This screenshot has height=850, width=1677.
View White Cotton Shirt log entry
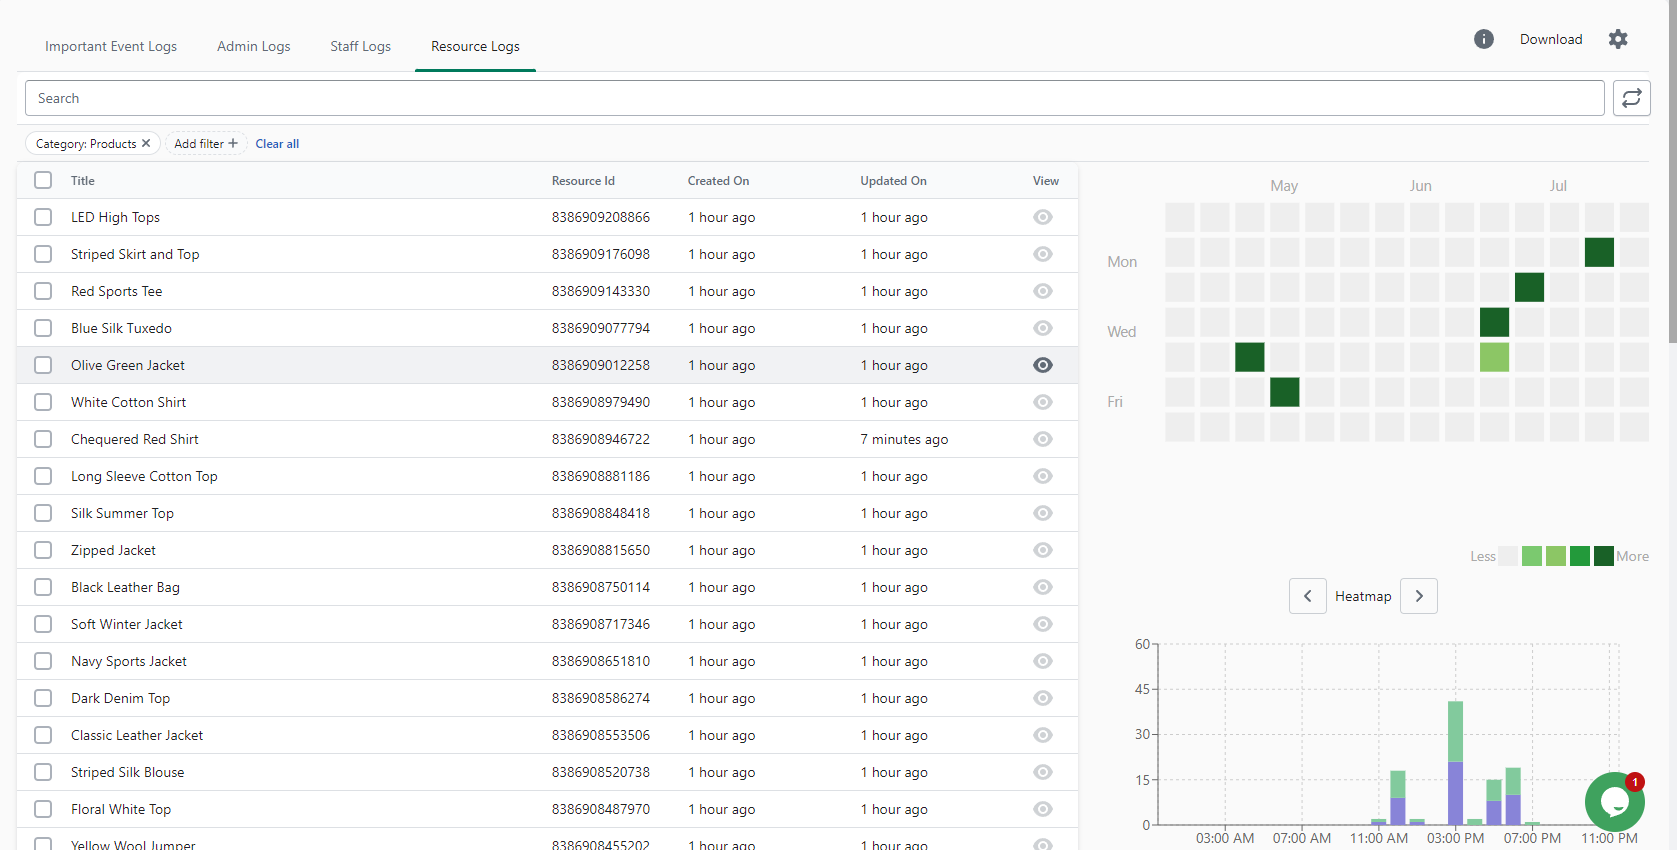click(1042, 402)
